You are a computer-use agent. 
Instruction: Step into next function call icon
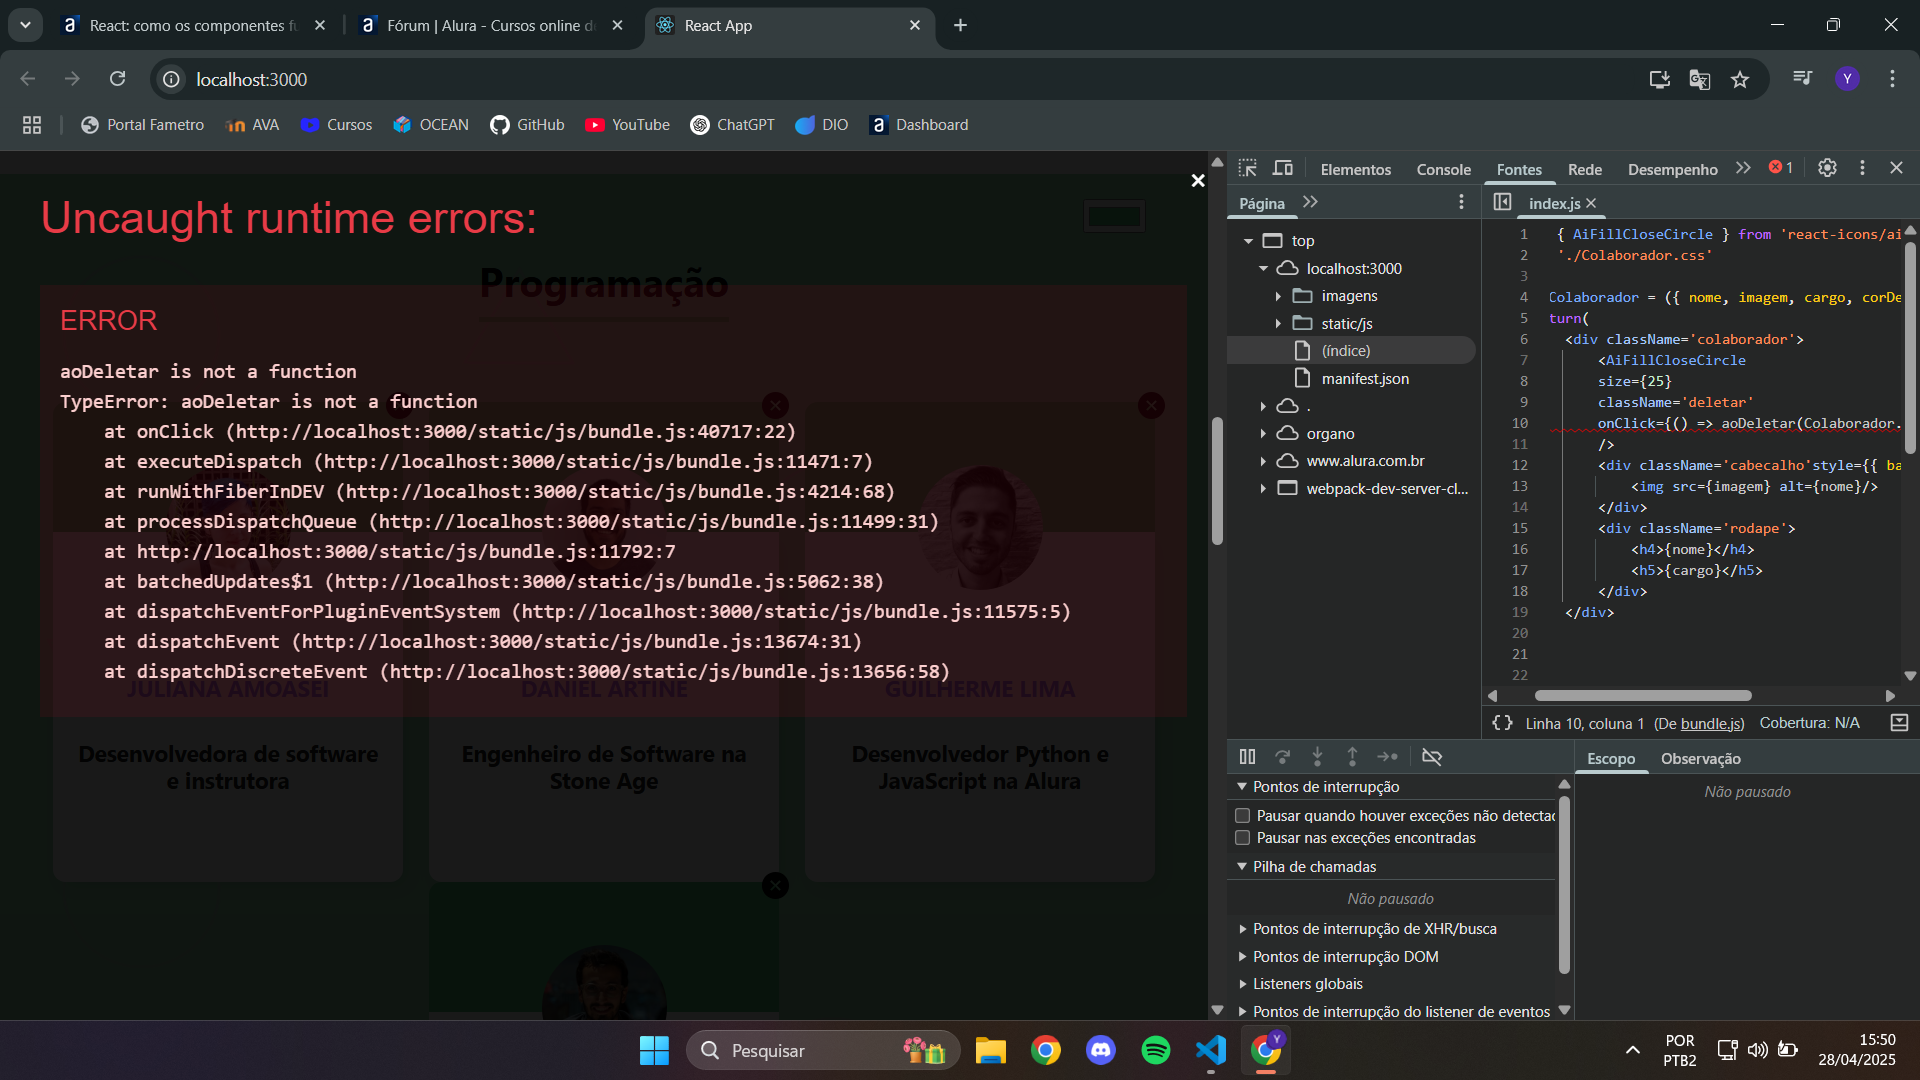point(1317,757)
